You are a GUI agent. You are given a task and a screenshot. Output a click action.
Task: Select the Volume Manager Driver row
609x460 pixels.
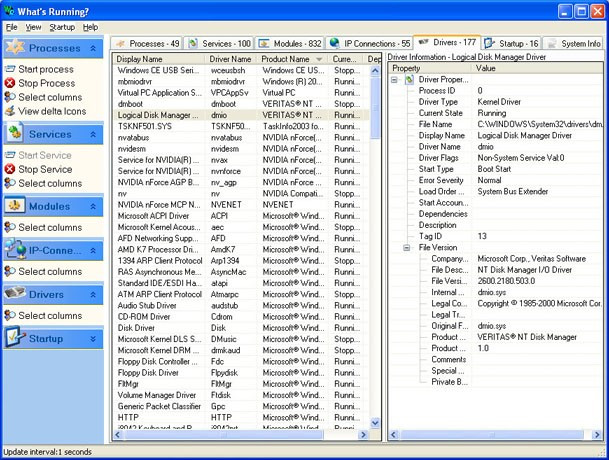[x=241, y=395]
